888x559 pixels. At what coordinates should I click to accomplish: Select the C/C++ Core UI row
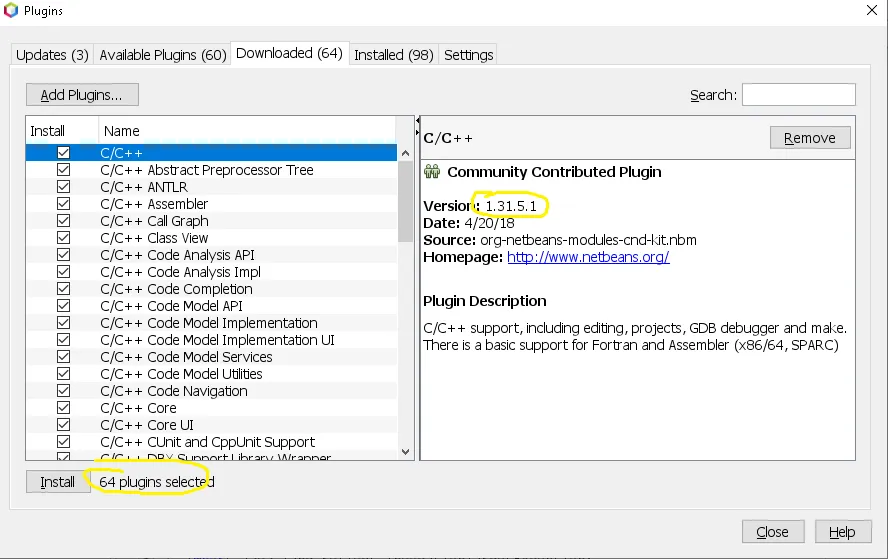tap(211, 424)
